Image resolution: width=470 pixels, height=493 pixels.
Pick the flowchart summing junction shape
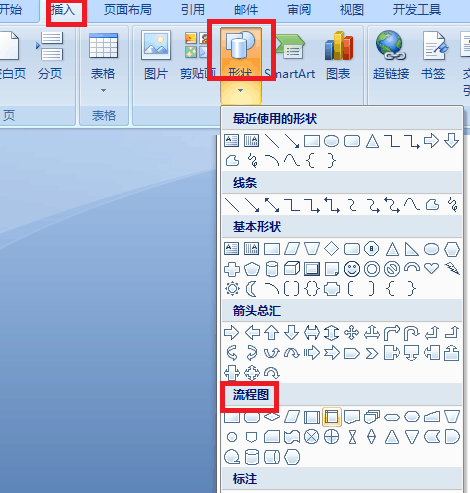tap(312, 437)
